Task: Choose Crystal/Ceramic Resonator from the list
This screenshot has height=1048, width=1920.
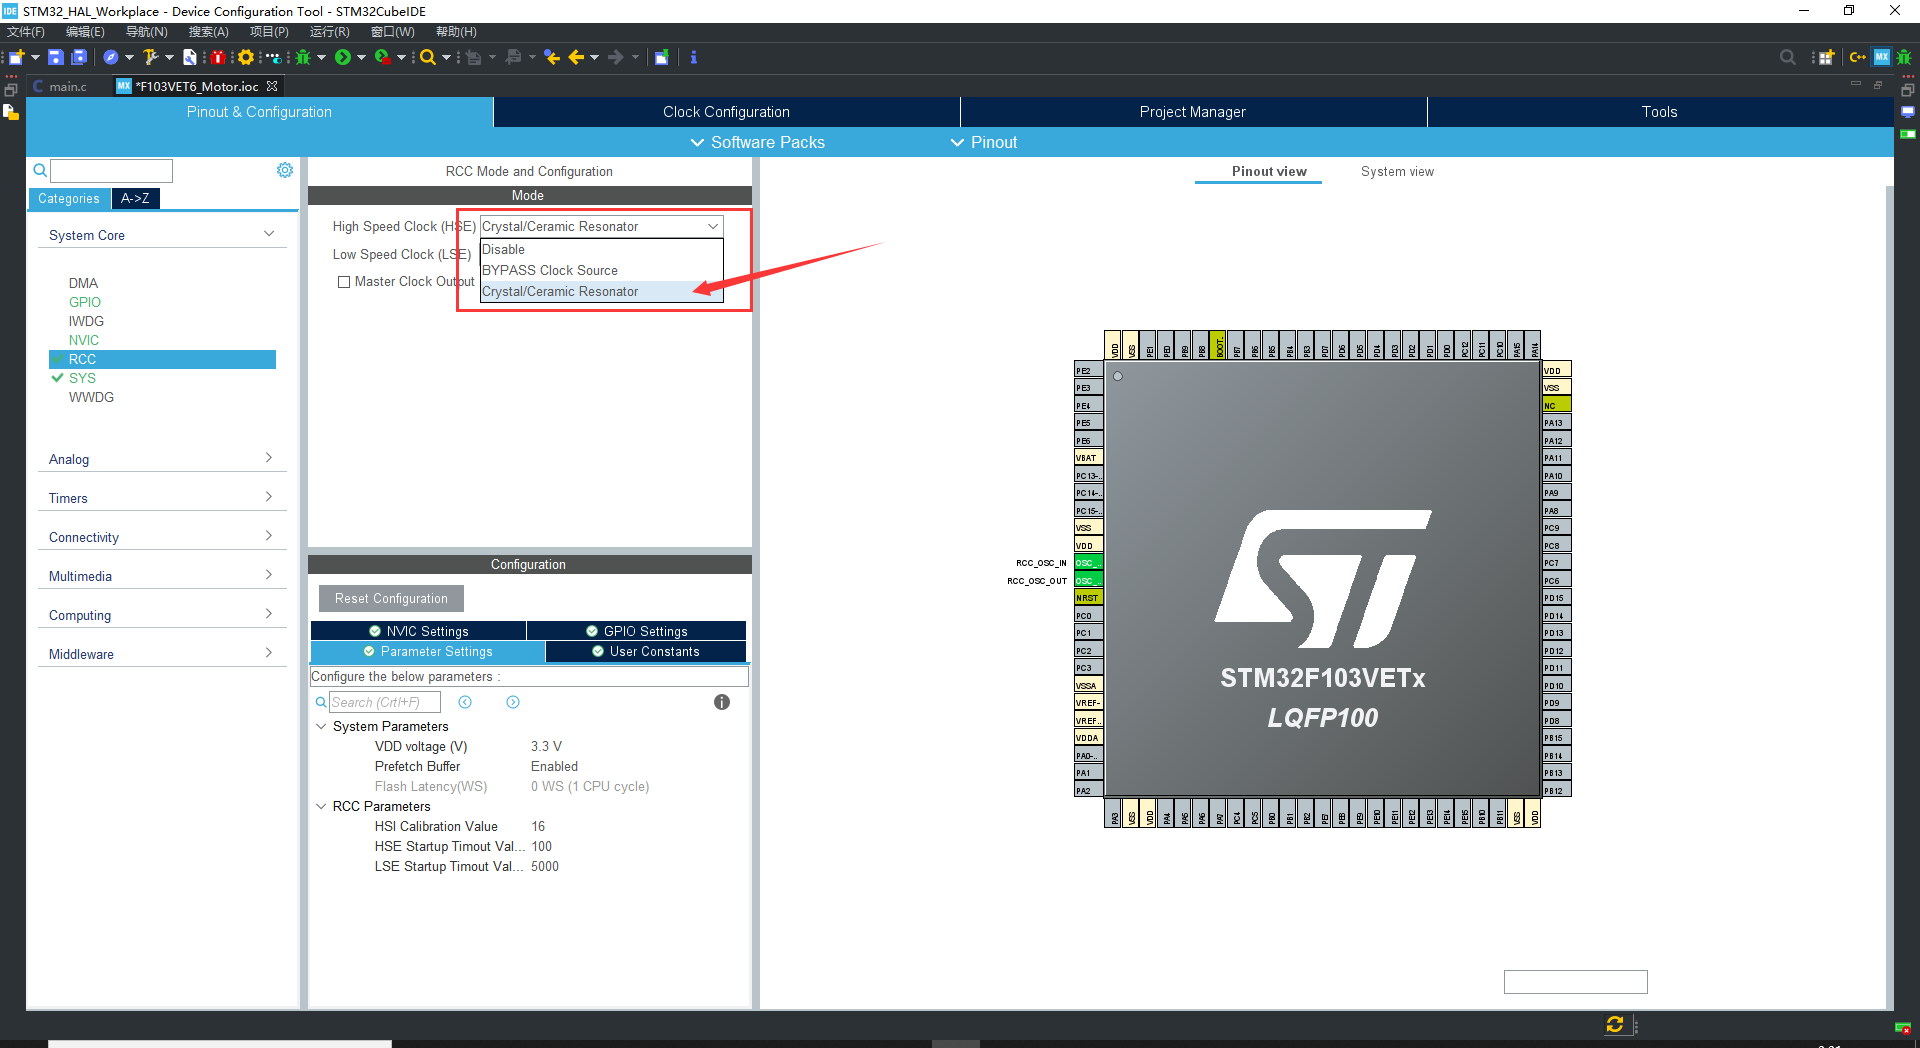Action: (601, 291)
